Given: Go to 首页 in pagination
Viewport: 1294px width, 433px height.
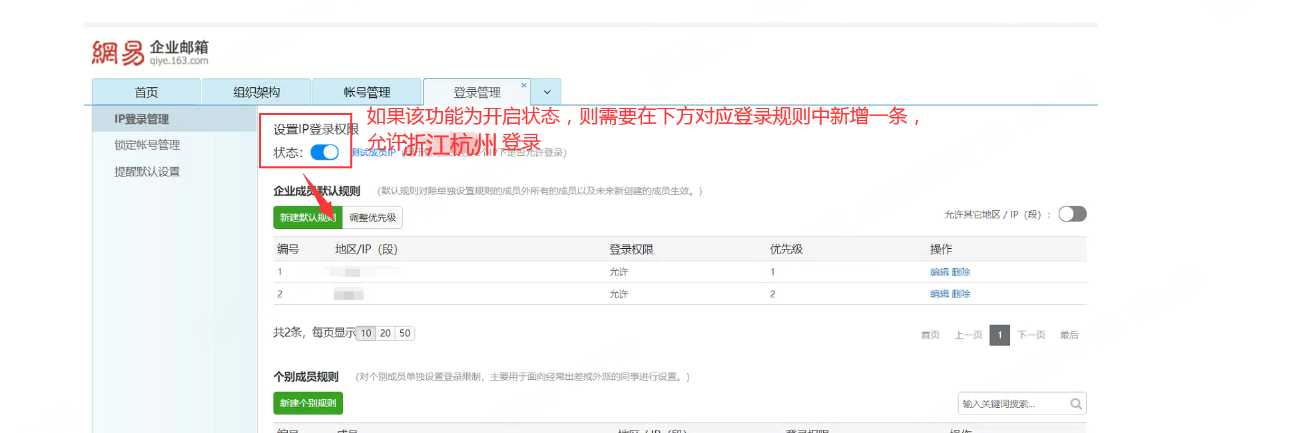Looking at the screenshot, I should click(x=930, y=335).
